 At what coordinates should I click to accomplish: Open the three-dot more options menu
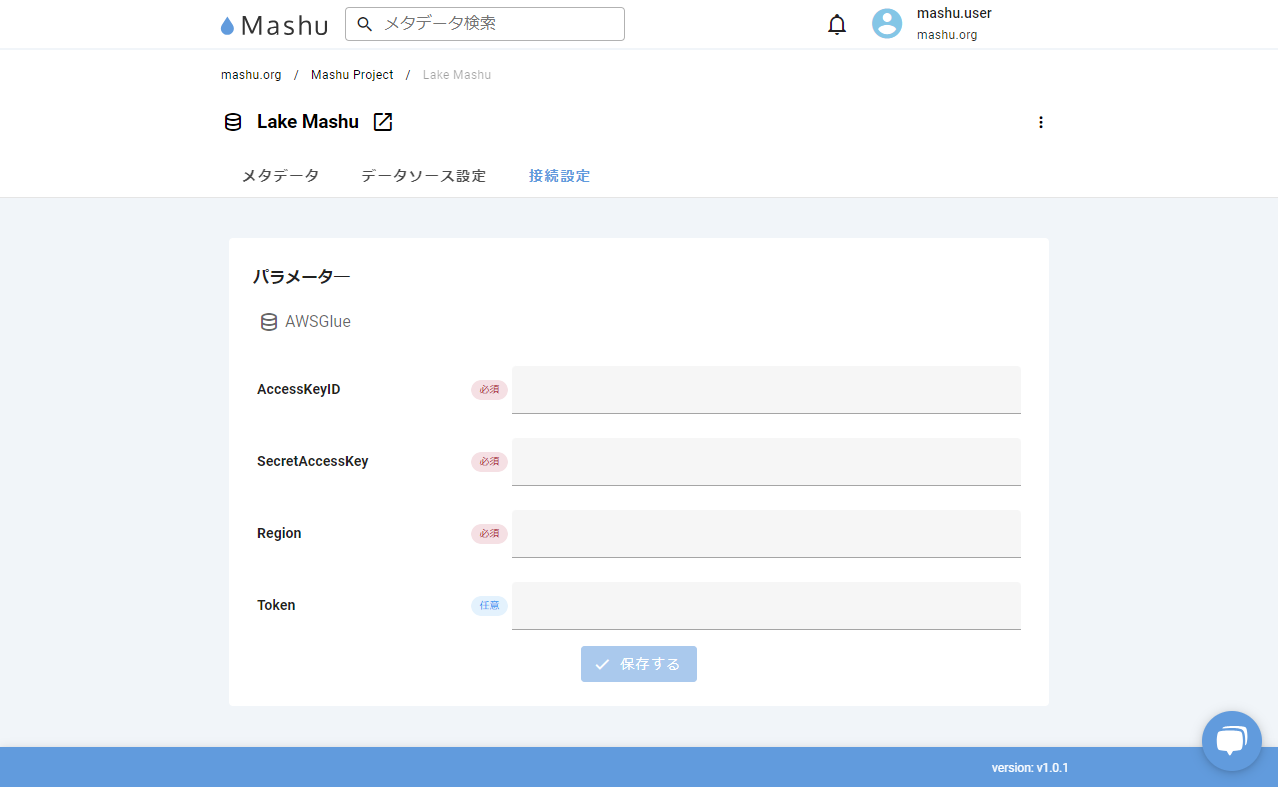tap(1040, 122)
